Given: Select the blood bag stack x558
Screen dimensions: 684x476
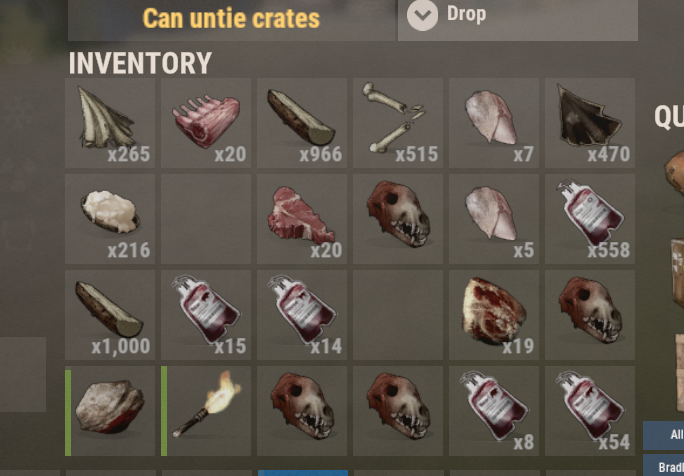Looking at the screenshot, I should coord(590,219).
